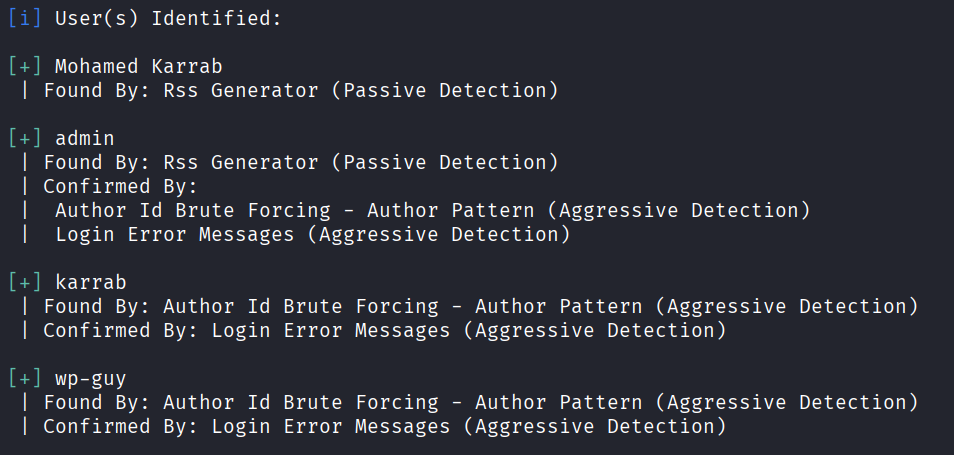Click admin's "Author Id Brute Forcing" confirmation line
The image size is (954, 455).
[432, 210]
